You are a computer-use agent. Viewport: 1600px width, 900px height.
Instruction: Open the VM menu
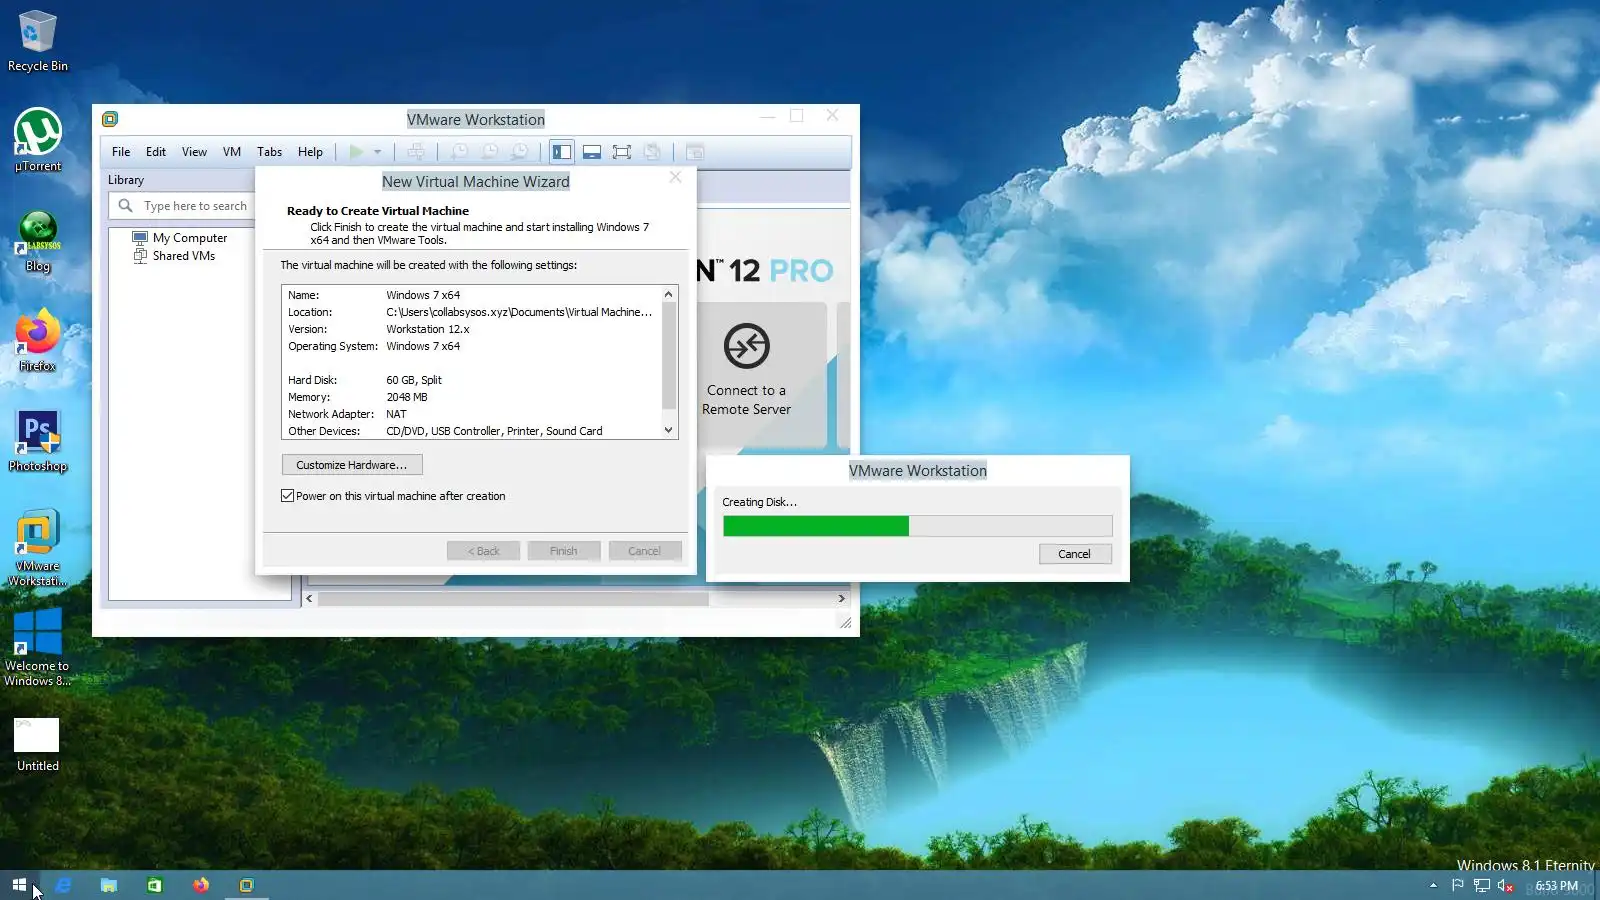pyautogui.click(x=232, y=152)
